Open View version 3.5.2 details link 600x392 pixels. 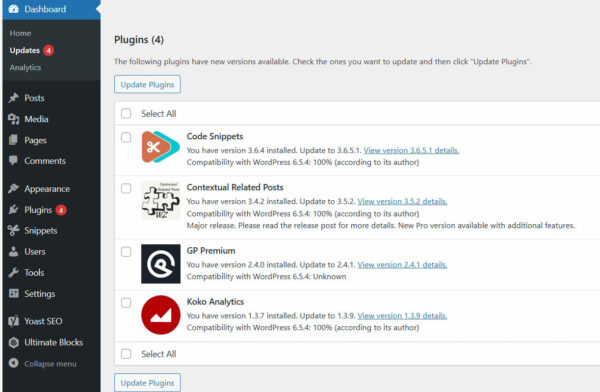402,201
